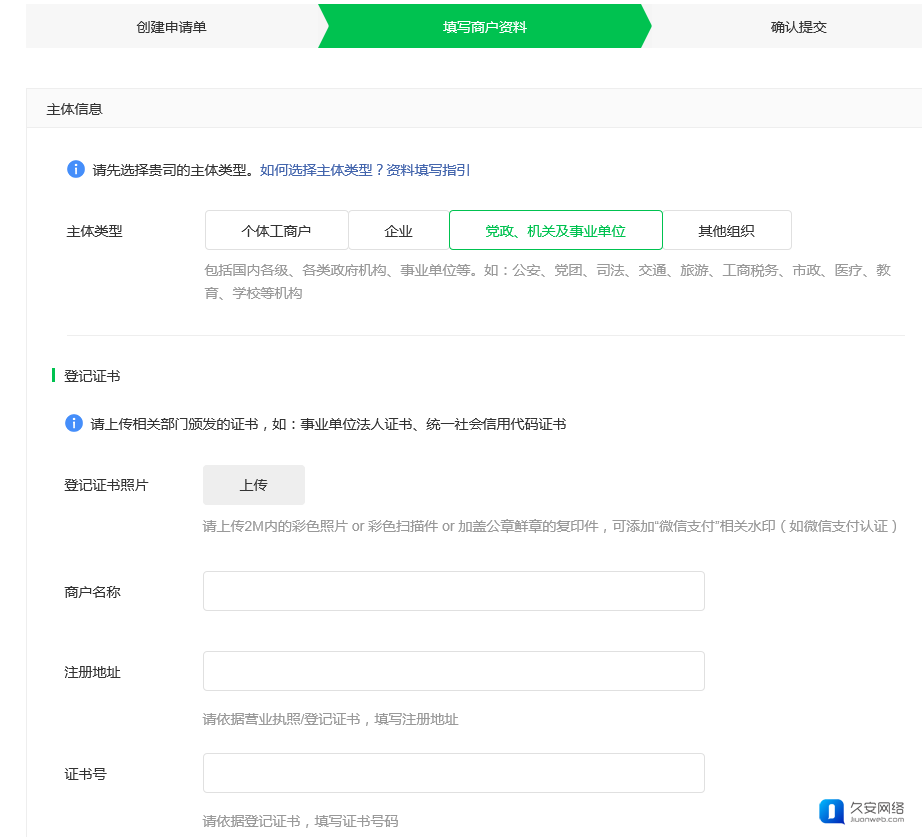This screenshot has width=922, height=837.
Task: Open the 填写商户资料 step
Action: pos(484,27)
